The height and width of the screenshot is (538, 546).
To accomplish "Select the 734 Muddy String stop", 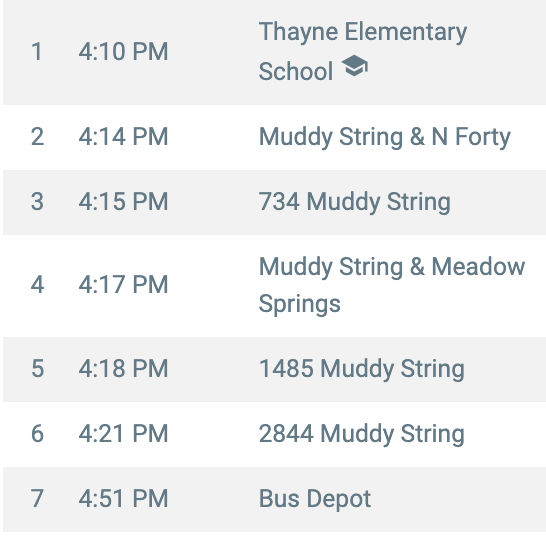I will pos(274,202).
